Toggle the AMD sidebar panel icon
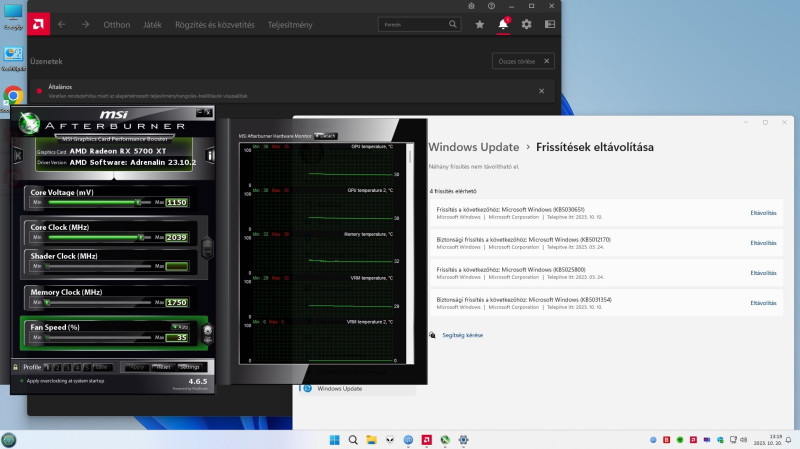This screenshot has width=800, height=449. [549, 24]
